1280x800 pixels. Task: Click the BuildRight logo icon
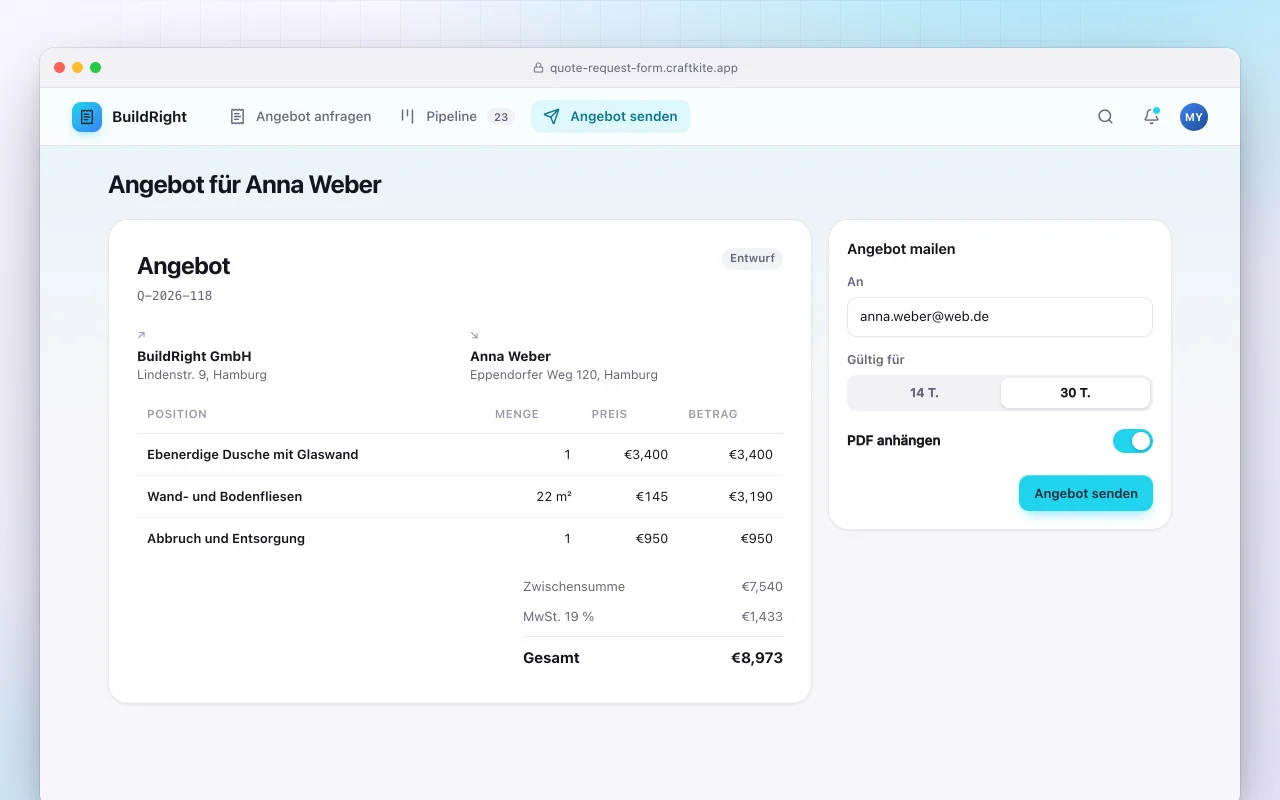click(87, 117)
